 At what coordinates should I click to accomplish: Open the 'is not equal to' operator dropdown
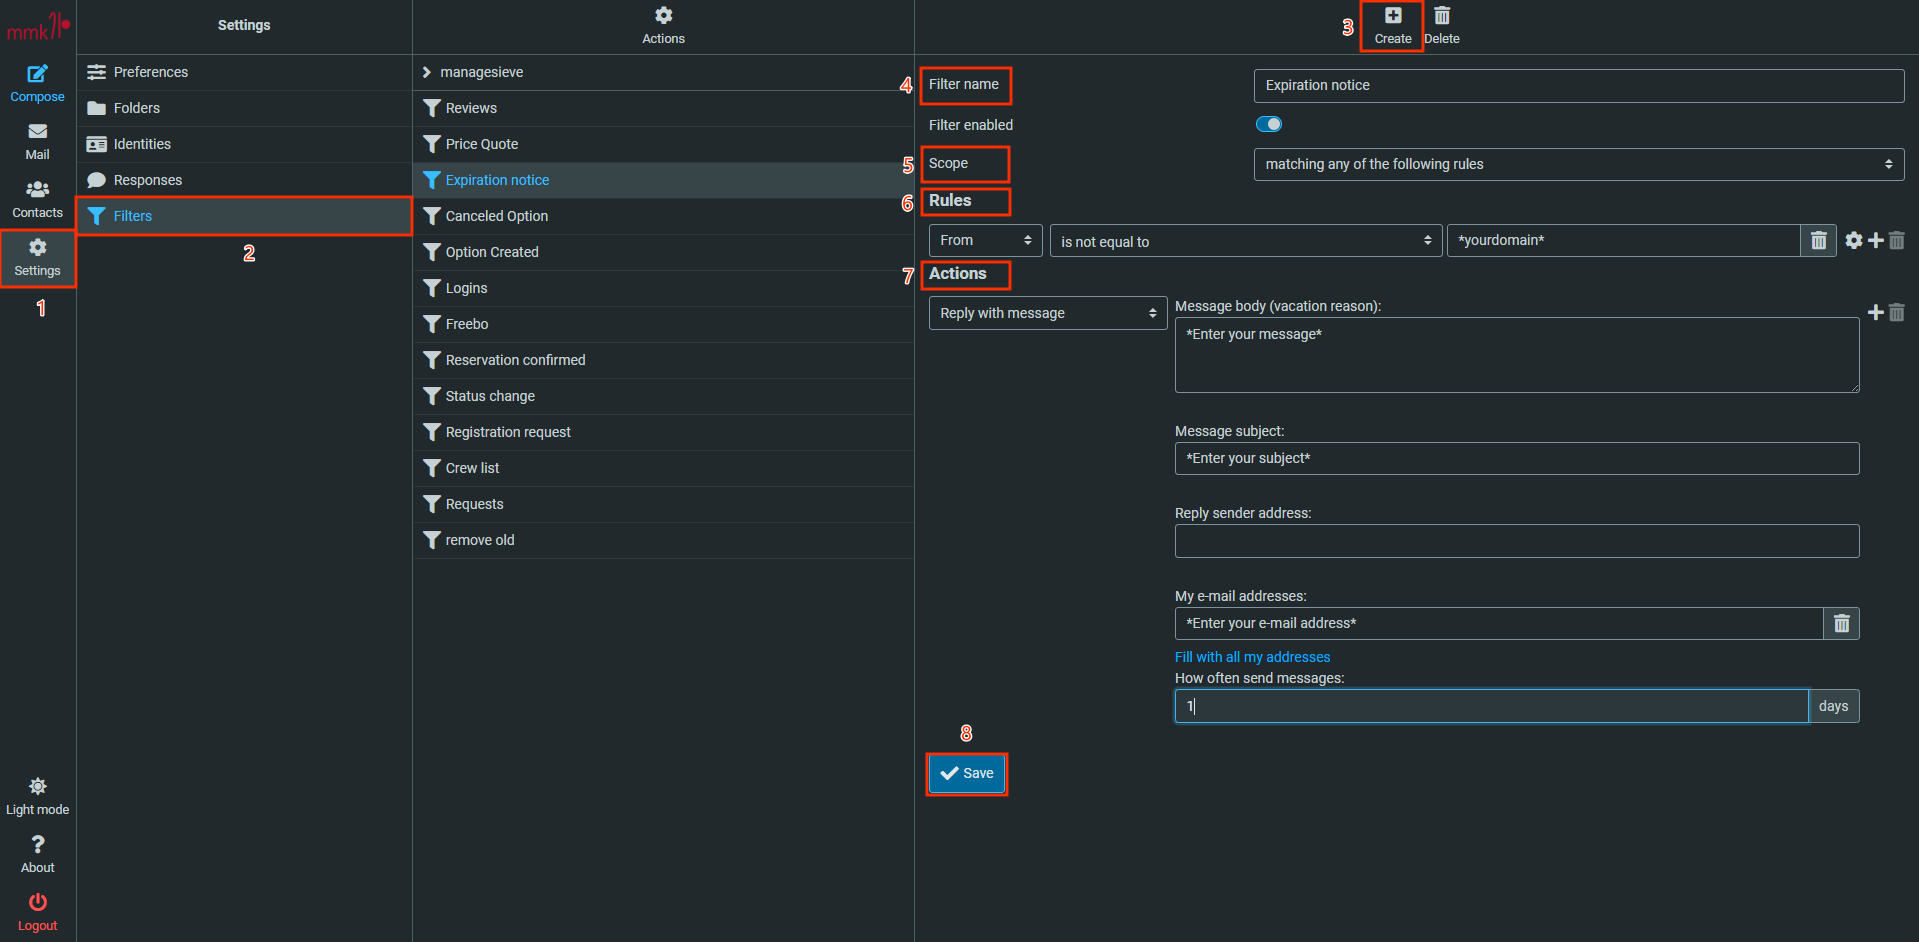pos(1244,241)
